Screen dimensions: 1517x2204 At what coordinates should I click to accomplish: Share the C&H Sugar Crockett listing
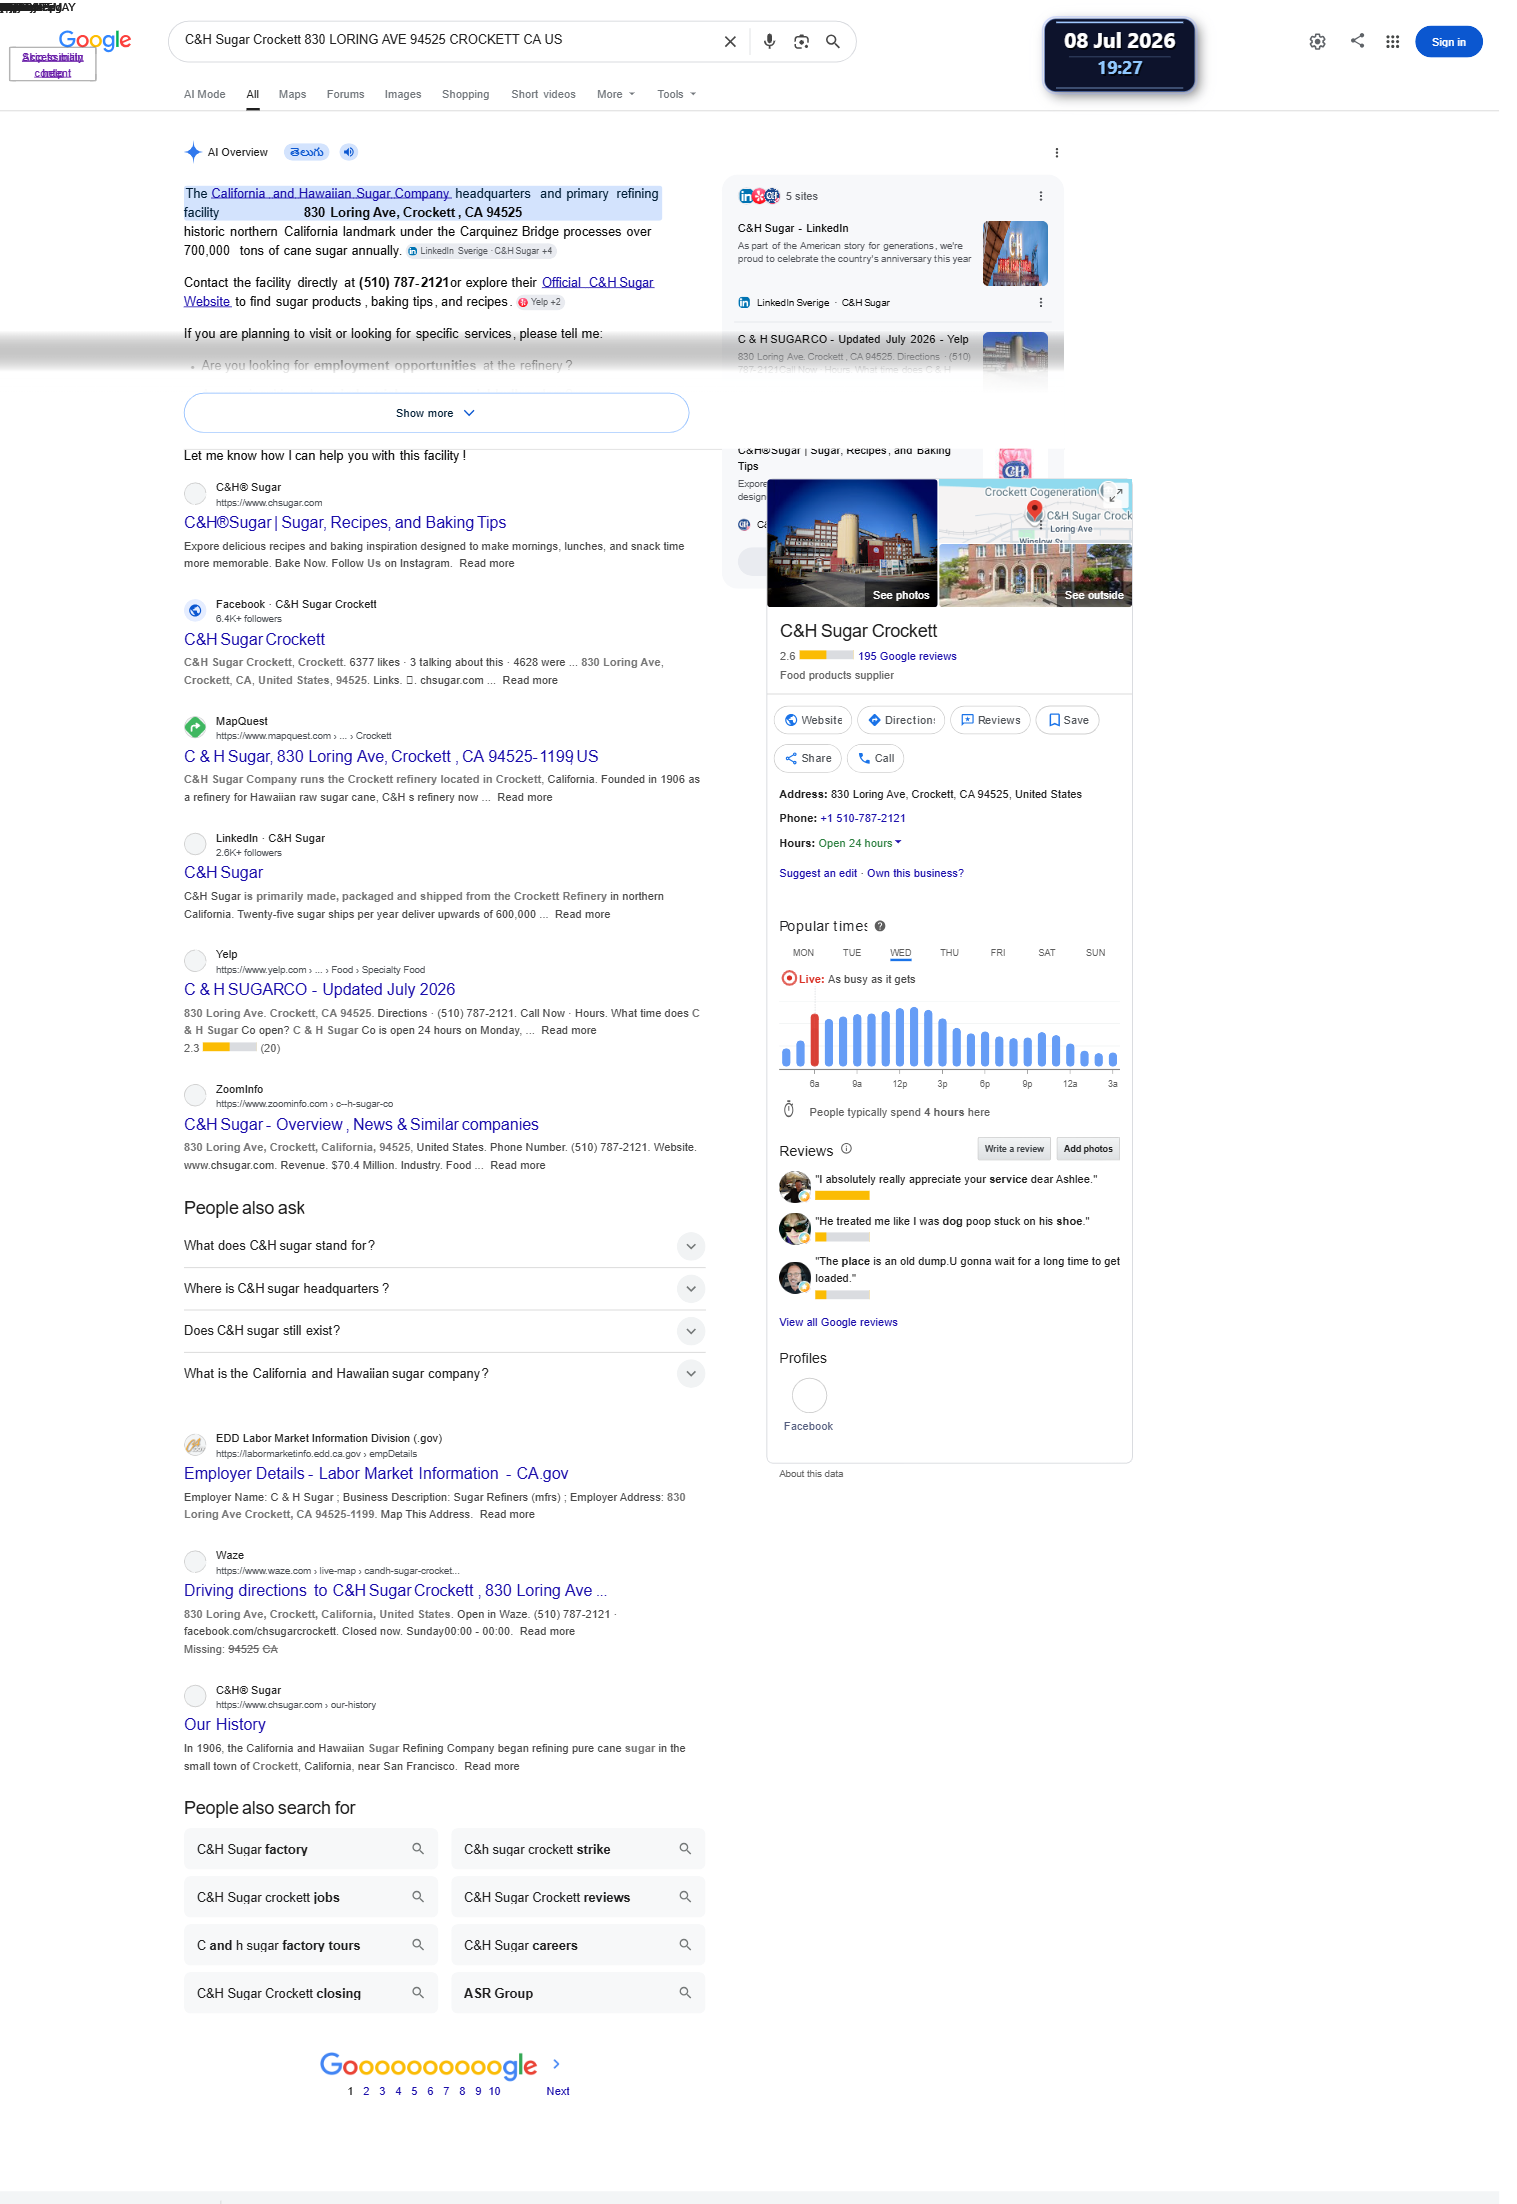point(808,758)
